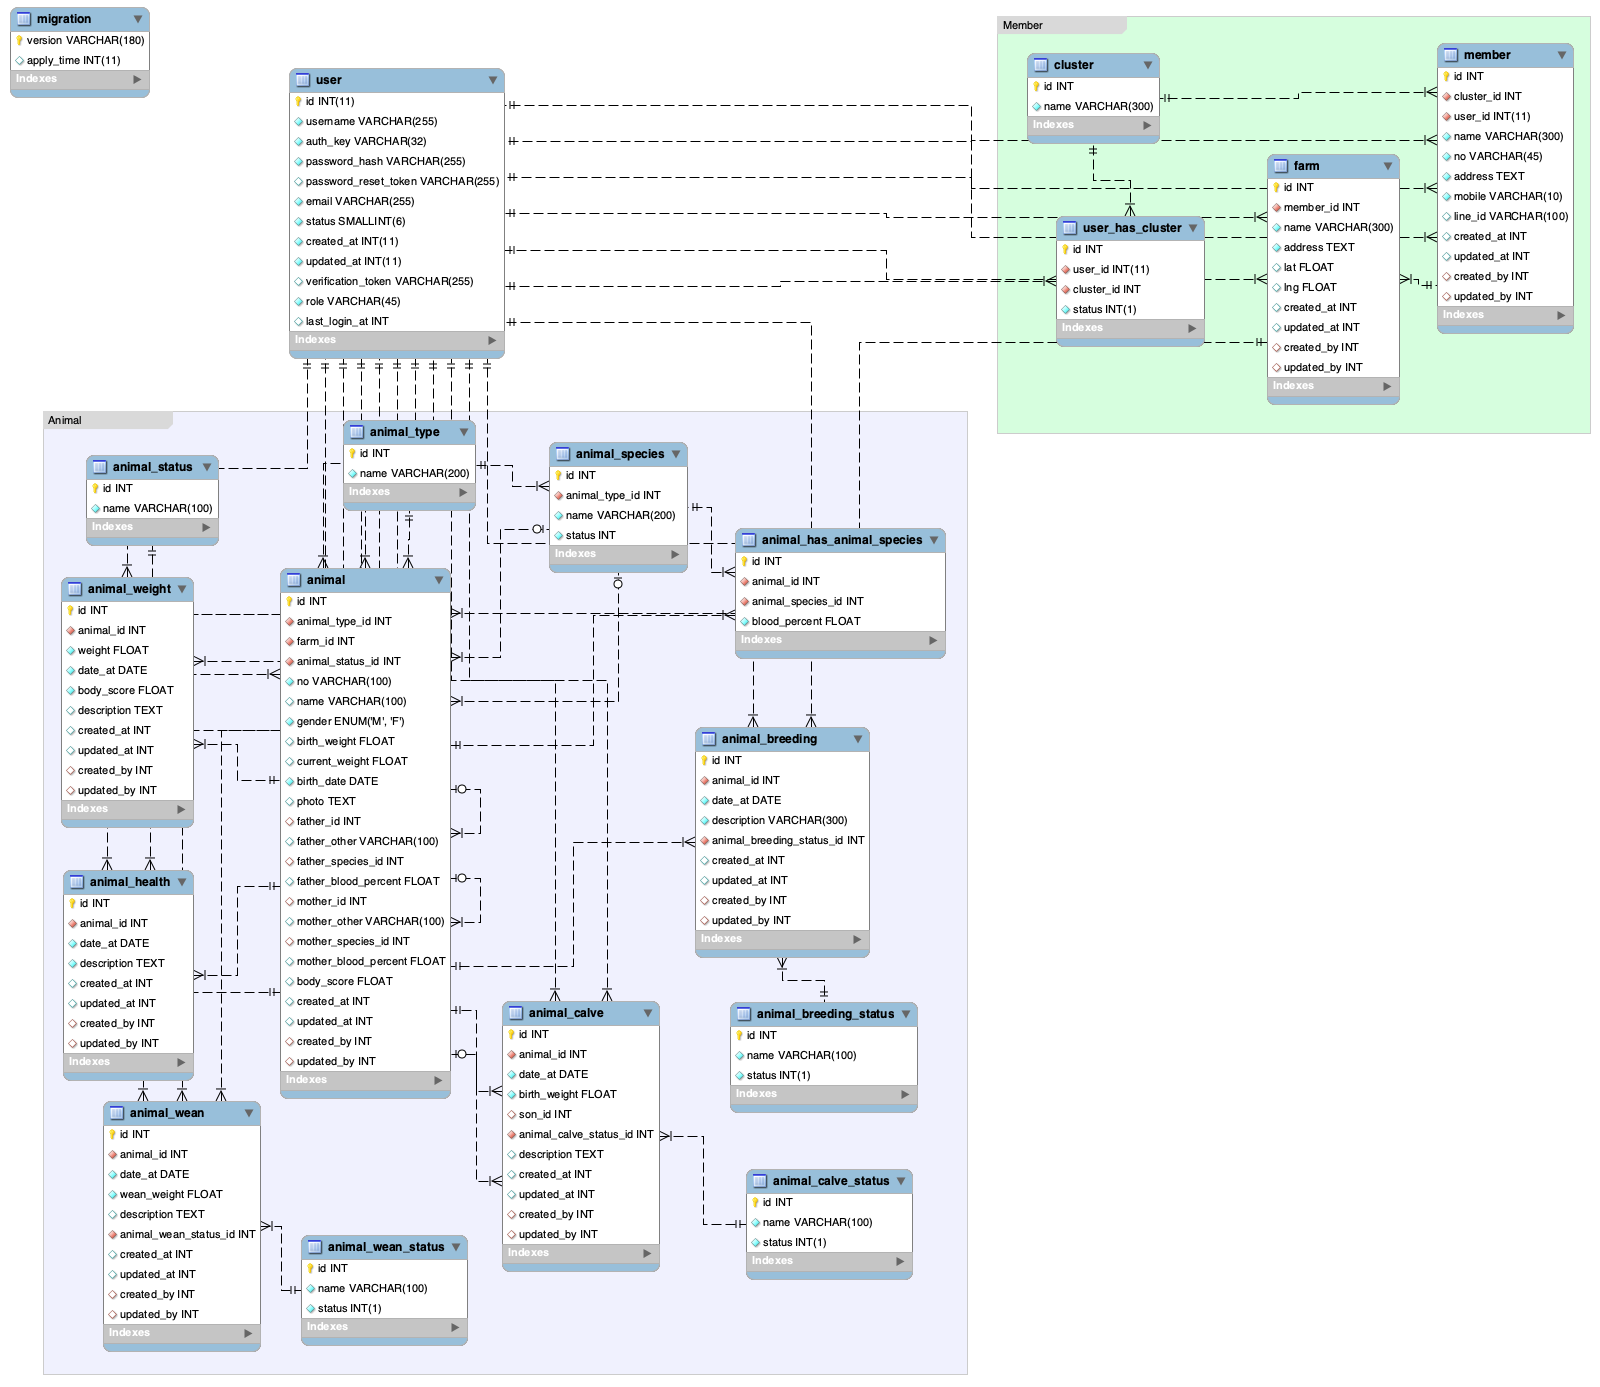The height and width of the screenshot is (1387, 1600).
Task: Expand Indexes in the farm table
Action: (x=1386, y=386)
